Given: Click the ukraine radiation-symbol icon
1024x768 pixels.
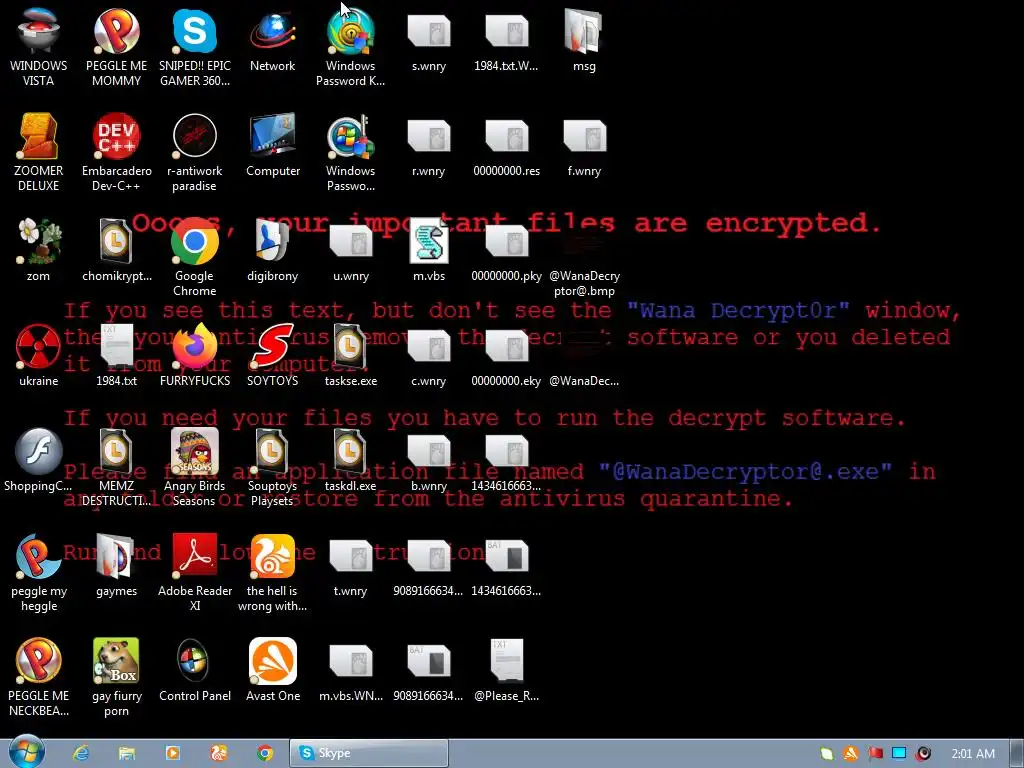Looking at the screenshot, I should coord(39,355).
